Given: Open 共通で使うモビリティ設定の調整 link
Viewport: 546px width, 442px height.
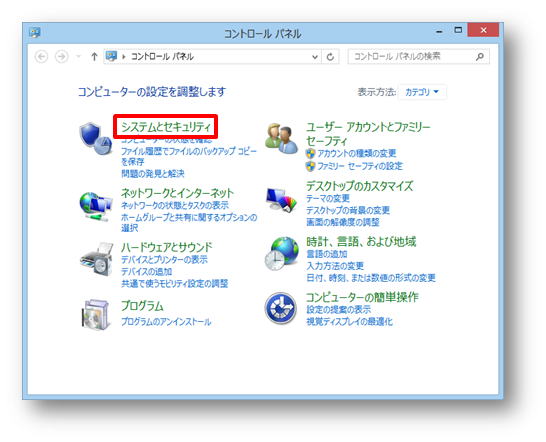Looking at the screenshot, I should 174,284.
